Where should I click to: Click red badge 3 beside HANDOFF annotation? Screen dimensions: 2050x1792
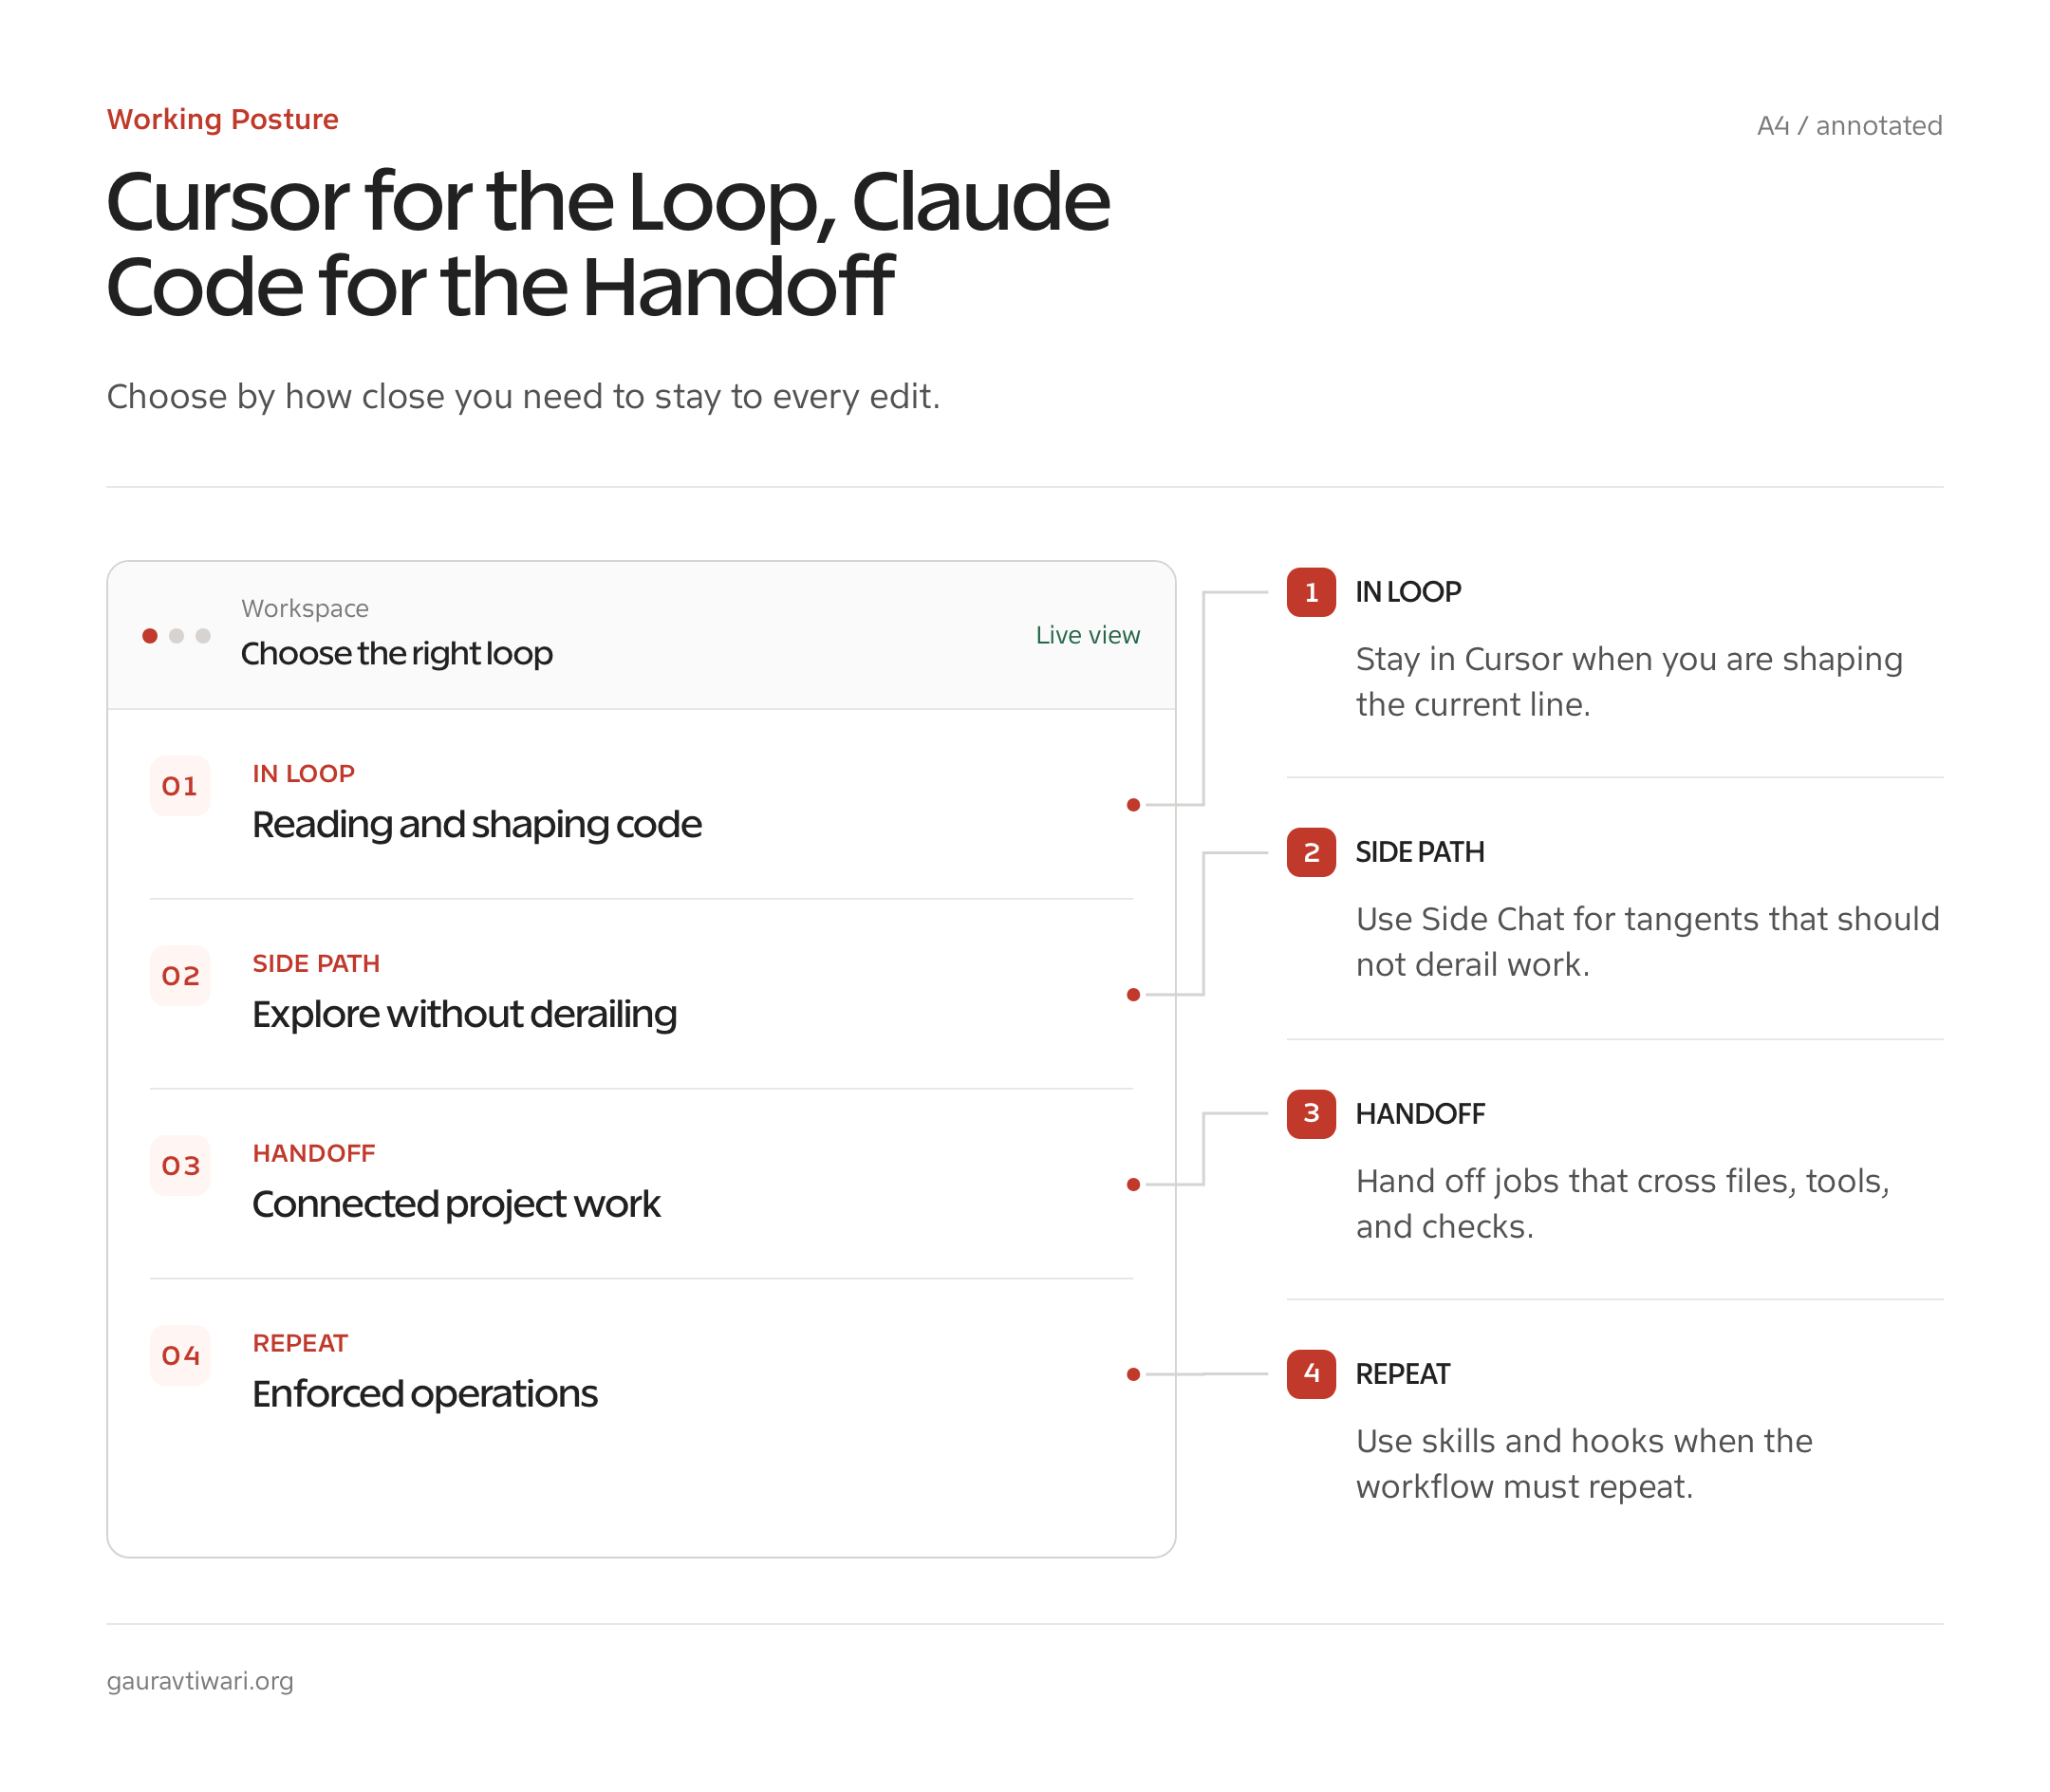click(x=1311, y=1114)
